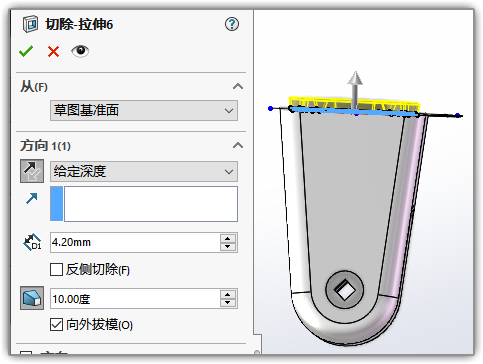Click the square hole on the model

tap(345, 290)
